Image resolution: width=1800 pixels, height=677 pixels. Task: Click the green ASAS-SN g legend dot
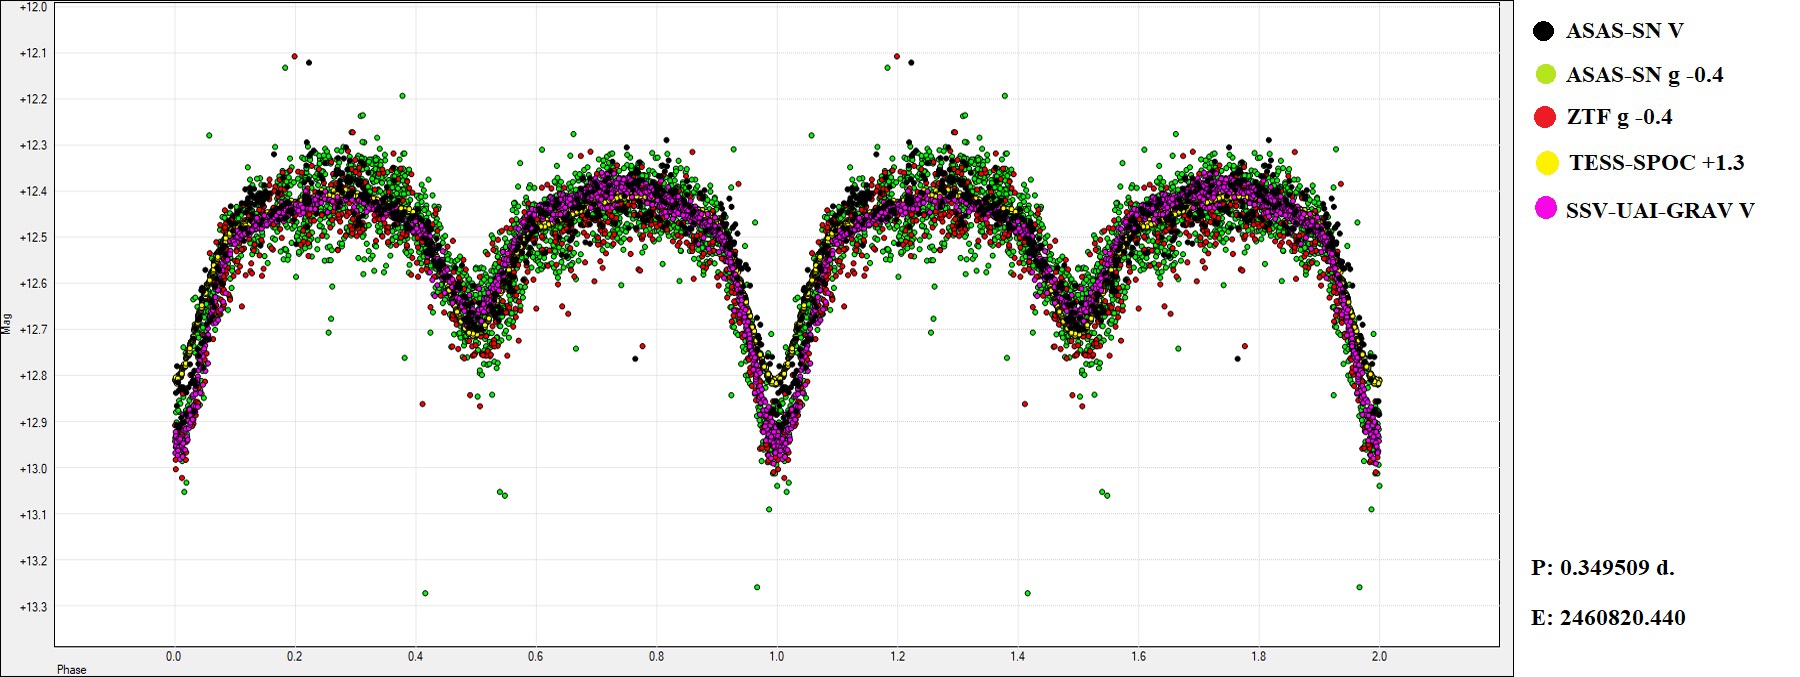pos(1545,74)
